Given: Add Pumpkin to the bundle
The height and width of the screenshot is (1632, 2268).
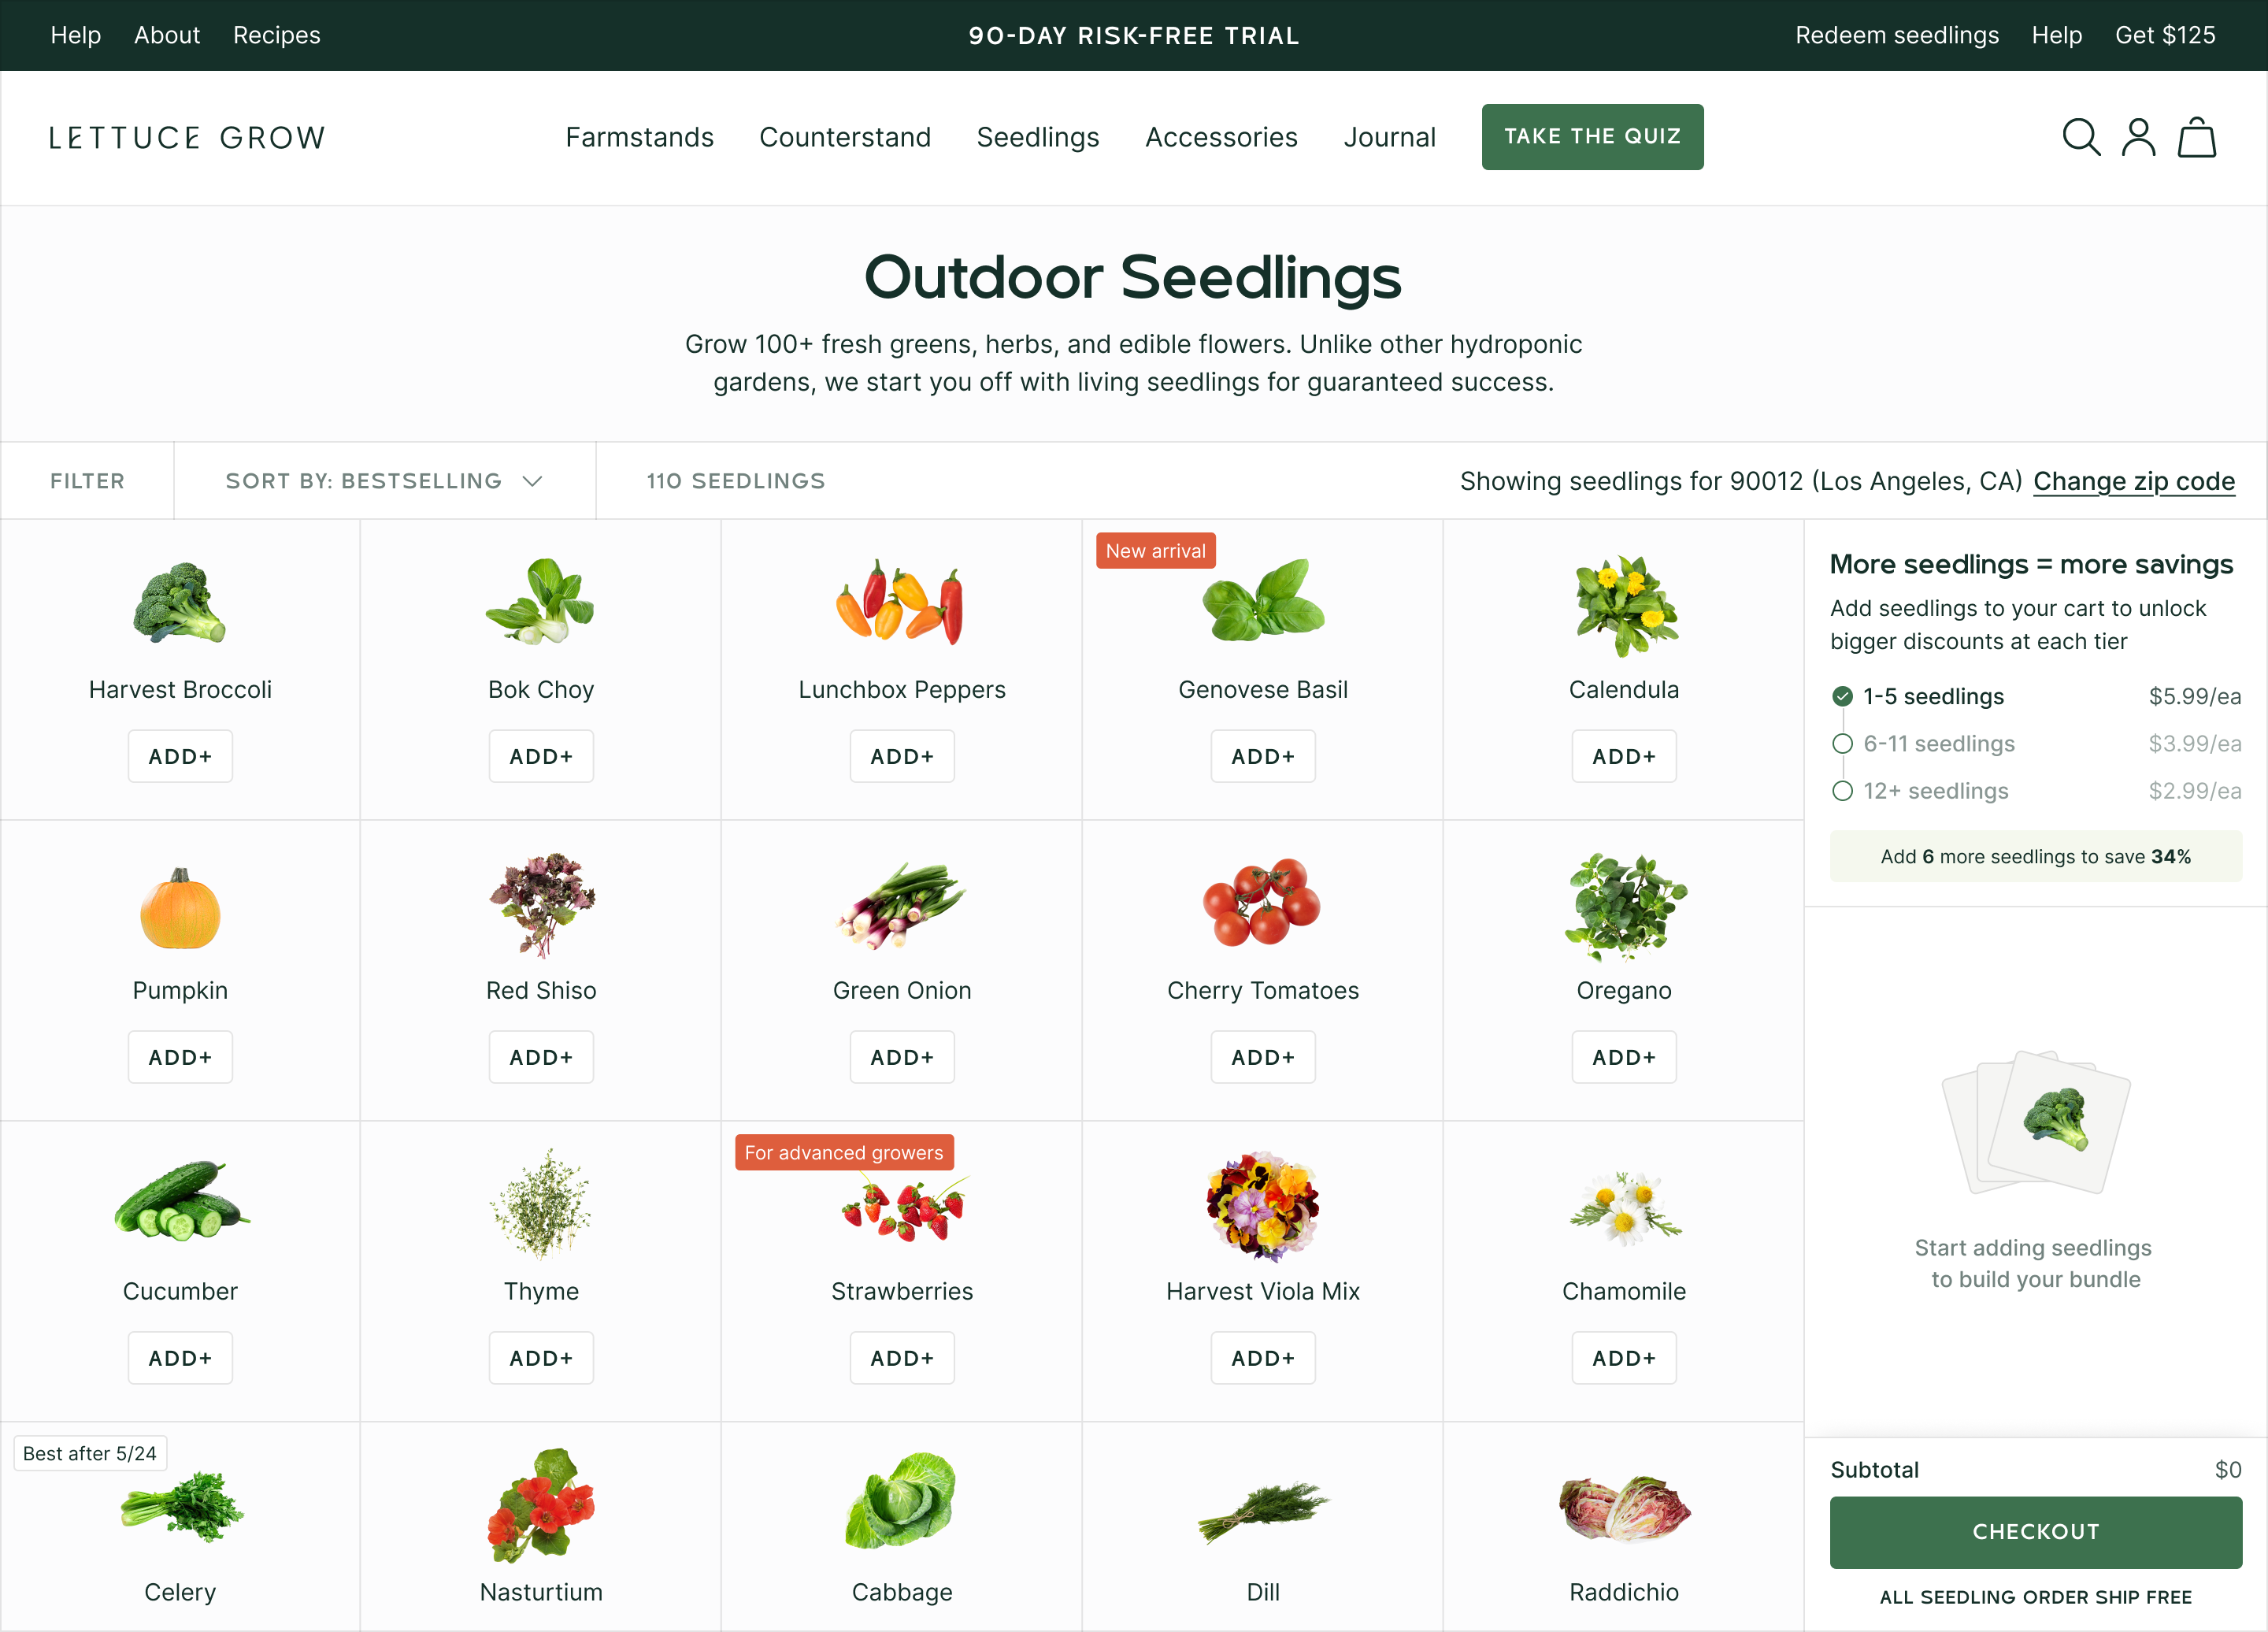Looking at the screenshot, I should coord(180,1057).
